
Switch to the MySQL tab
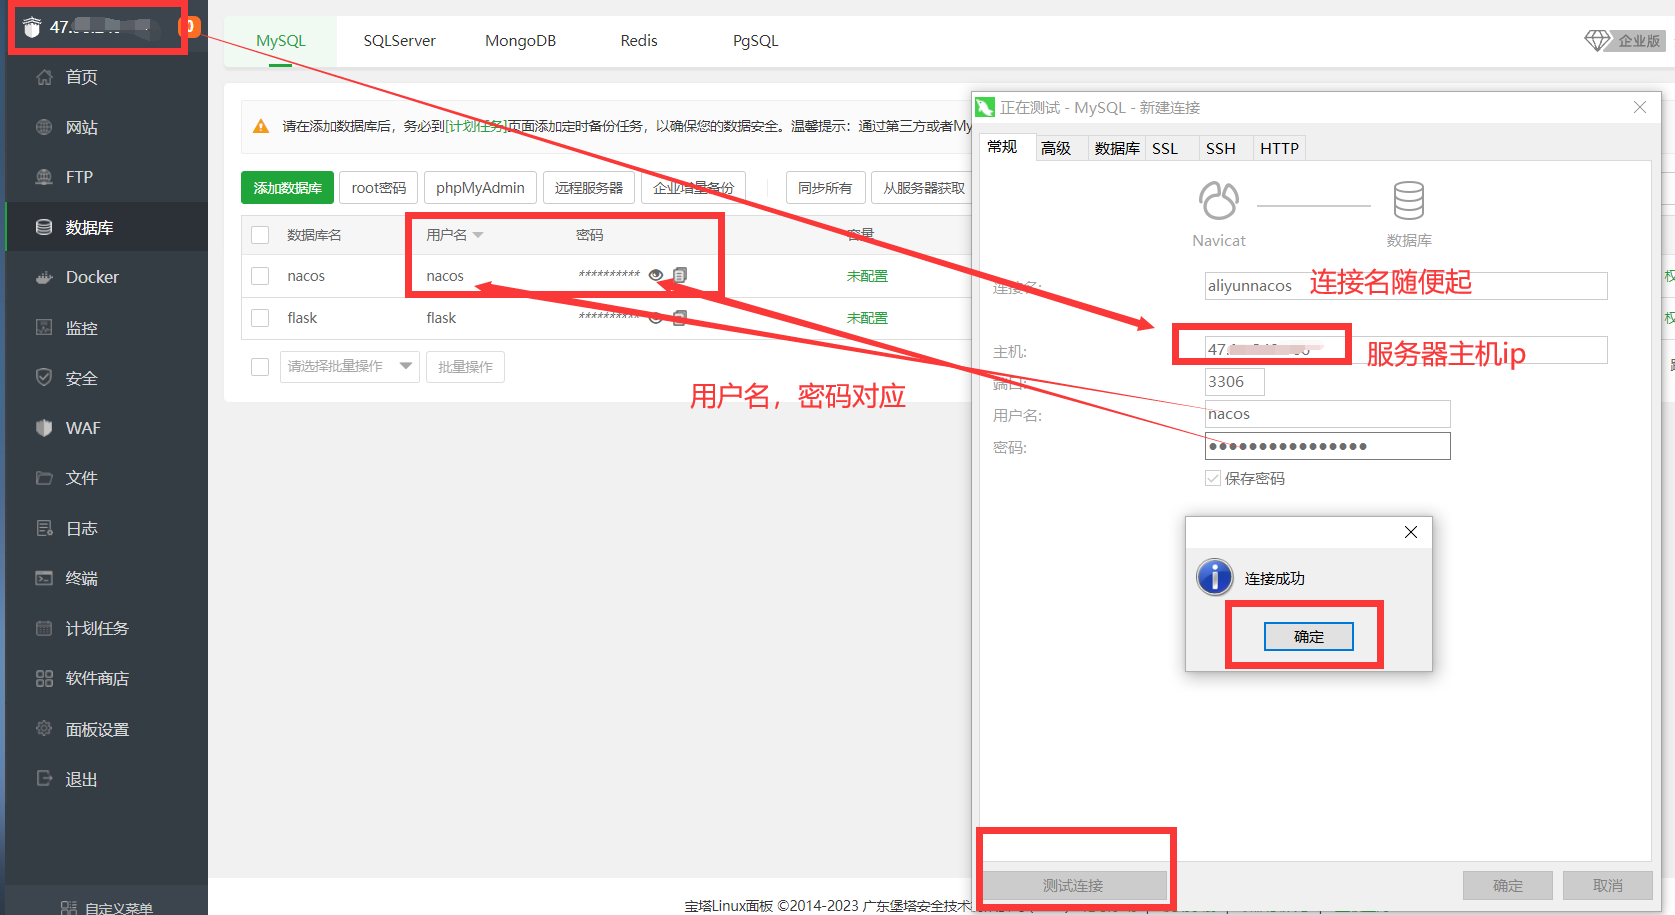point(281,41)
